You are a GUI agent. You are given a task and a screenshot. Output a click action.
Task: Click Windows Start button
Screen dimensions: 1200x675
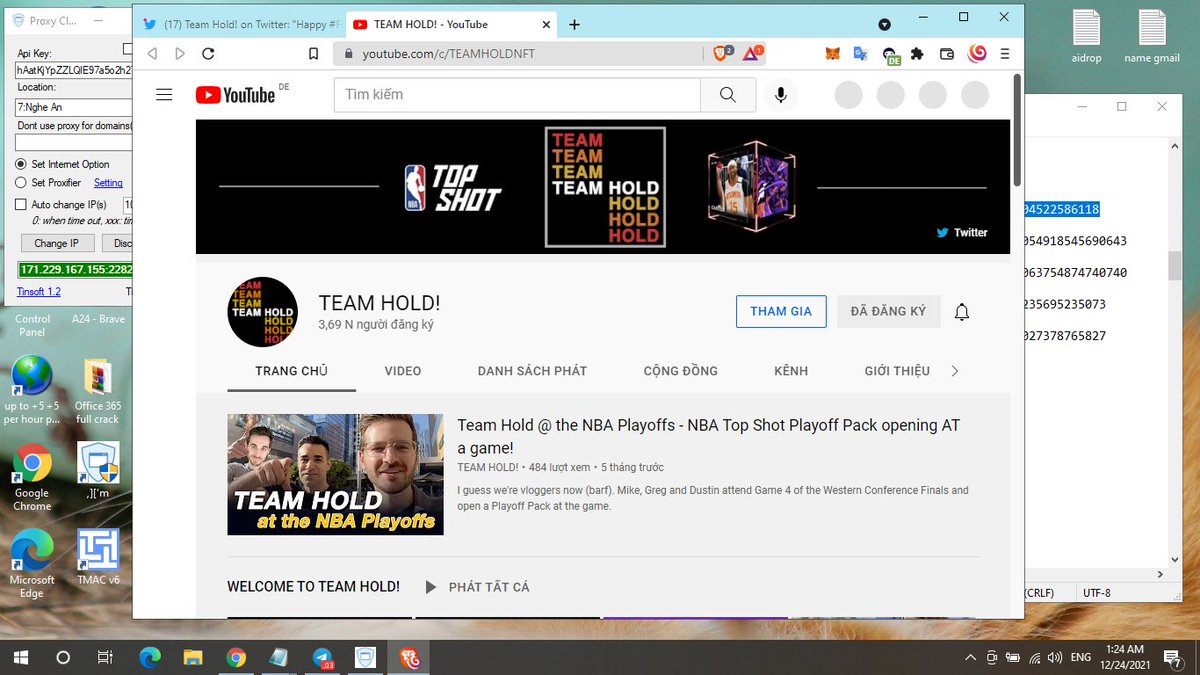coord(20,658)
